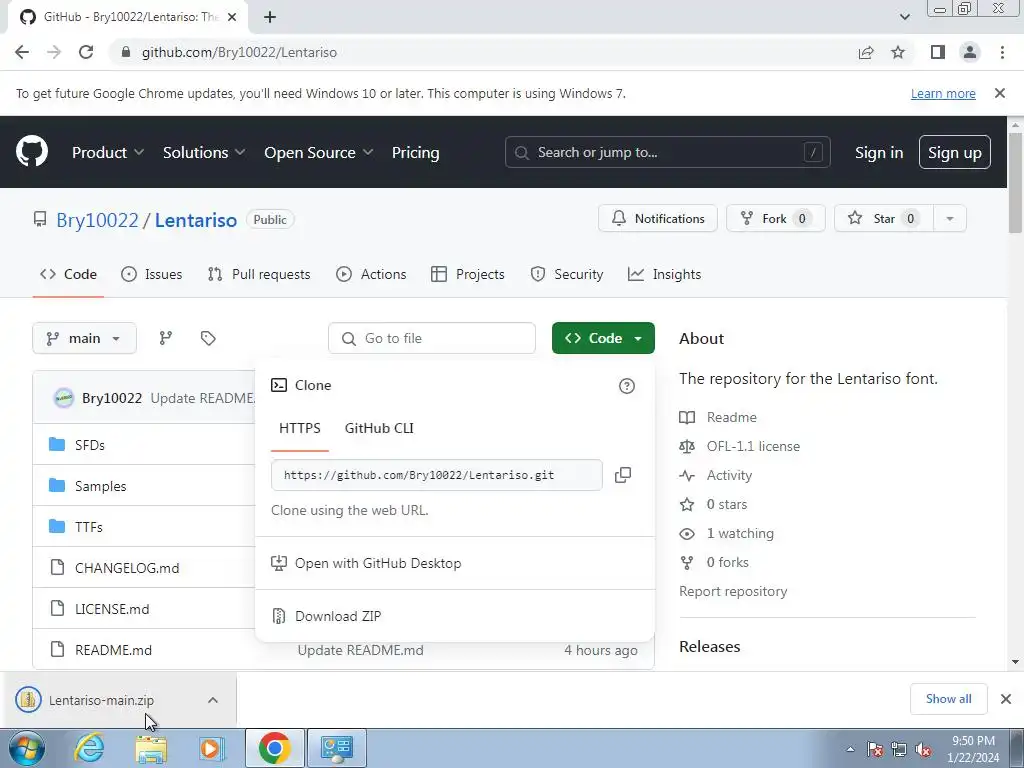Open the Chrome tab search chevron

(x=904, y=17)
